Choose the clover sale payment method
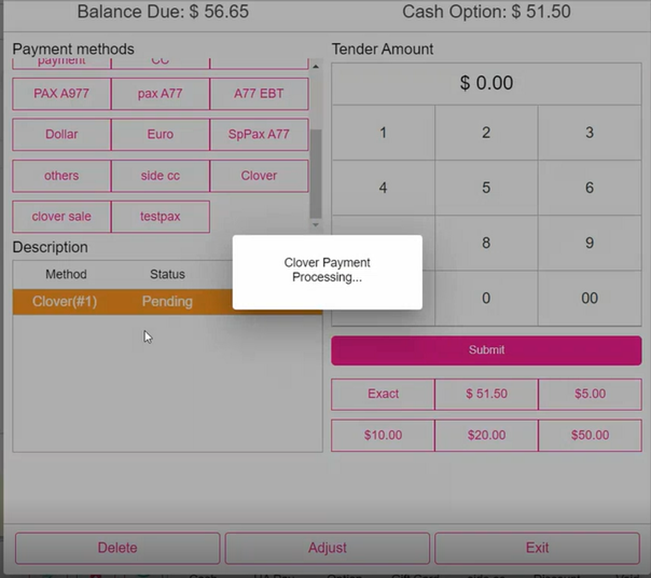Viewport: 651px width, 578px height. (61, 217)
